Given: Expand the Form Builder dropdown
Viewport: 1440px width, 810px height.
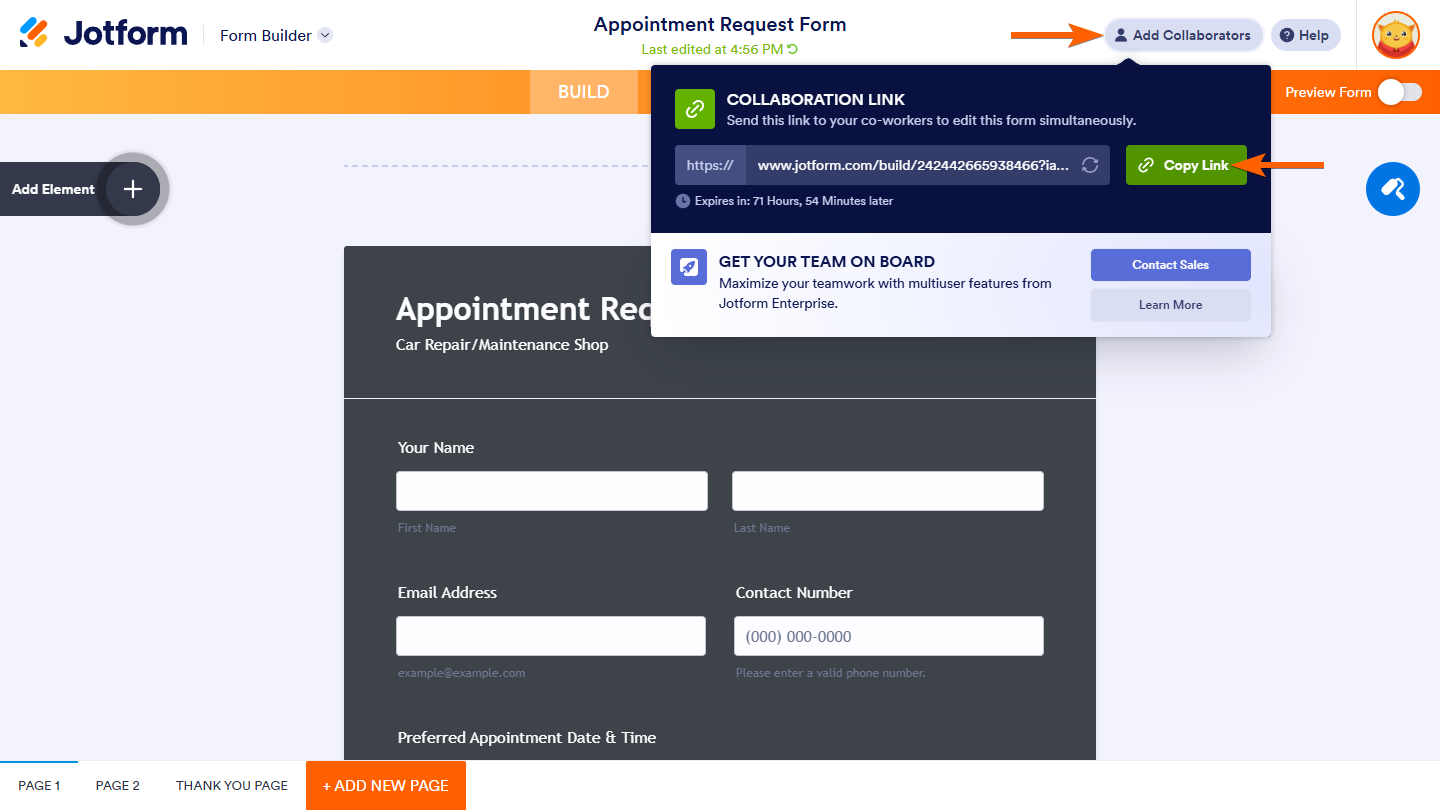Looking at the screenshot, I should tap(324, 35).
